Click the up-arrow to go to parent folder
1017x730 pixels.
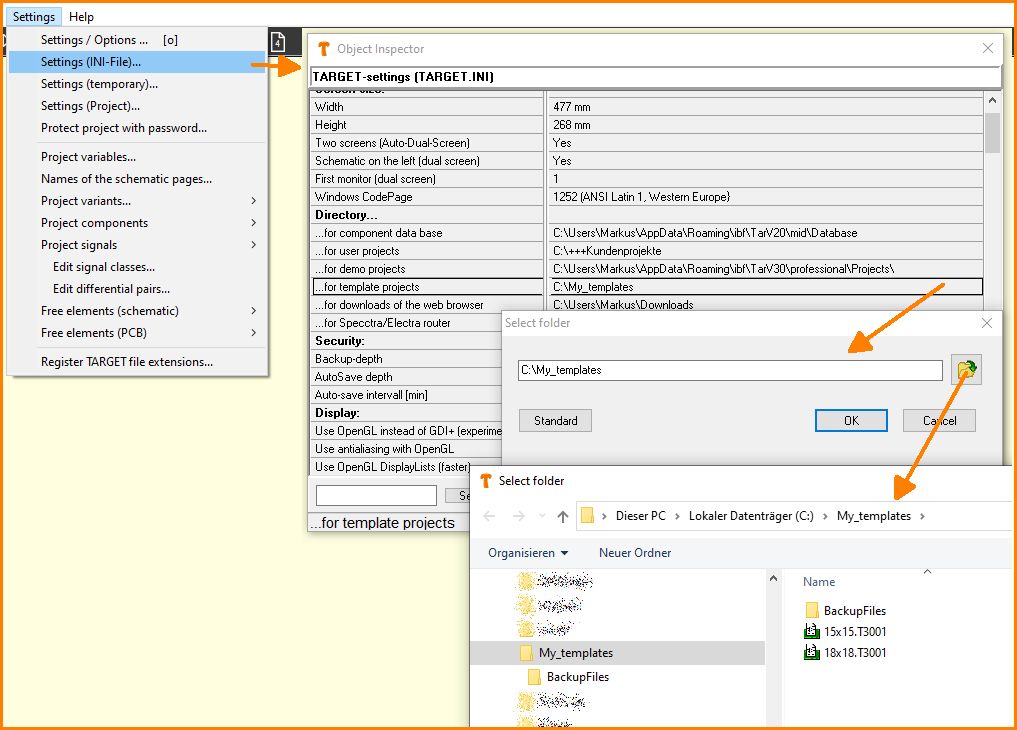click(563, 516)
